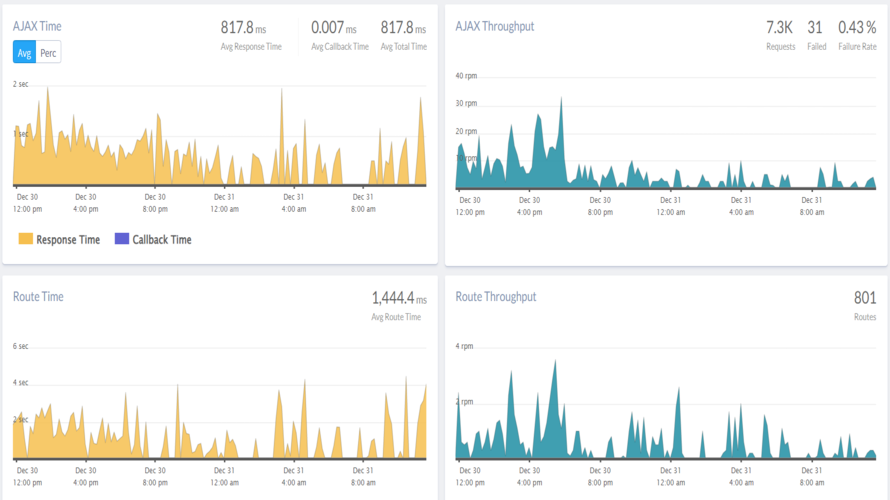
Task: Click the 801 Routes stat
Action: (x=864, y=305)
